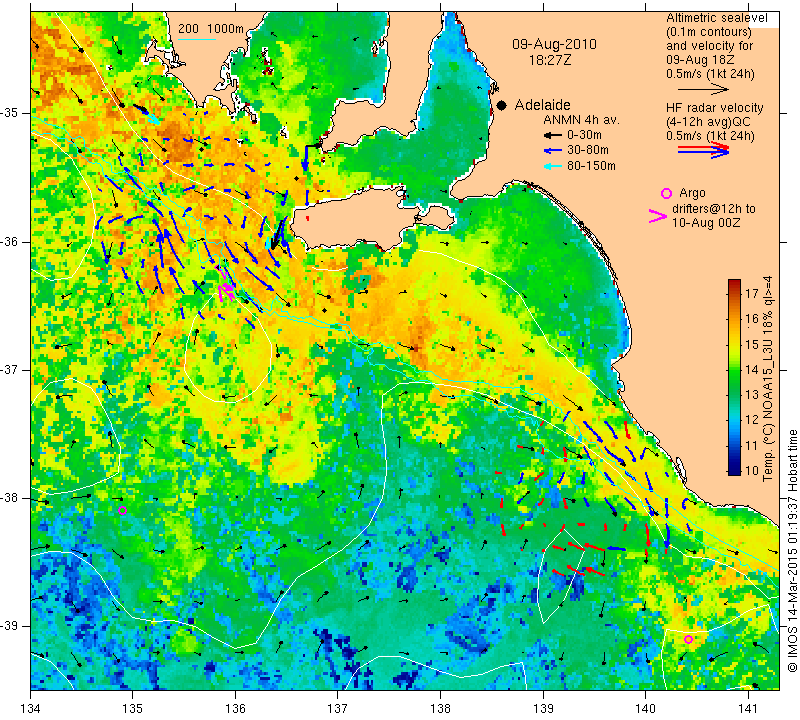
Task: Click the 'Adelaide' label
Action: [542, 105]
